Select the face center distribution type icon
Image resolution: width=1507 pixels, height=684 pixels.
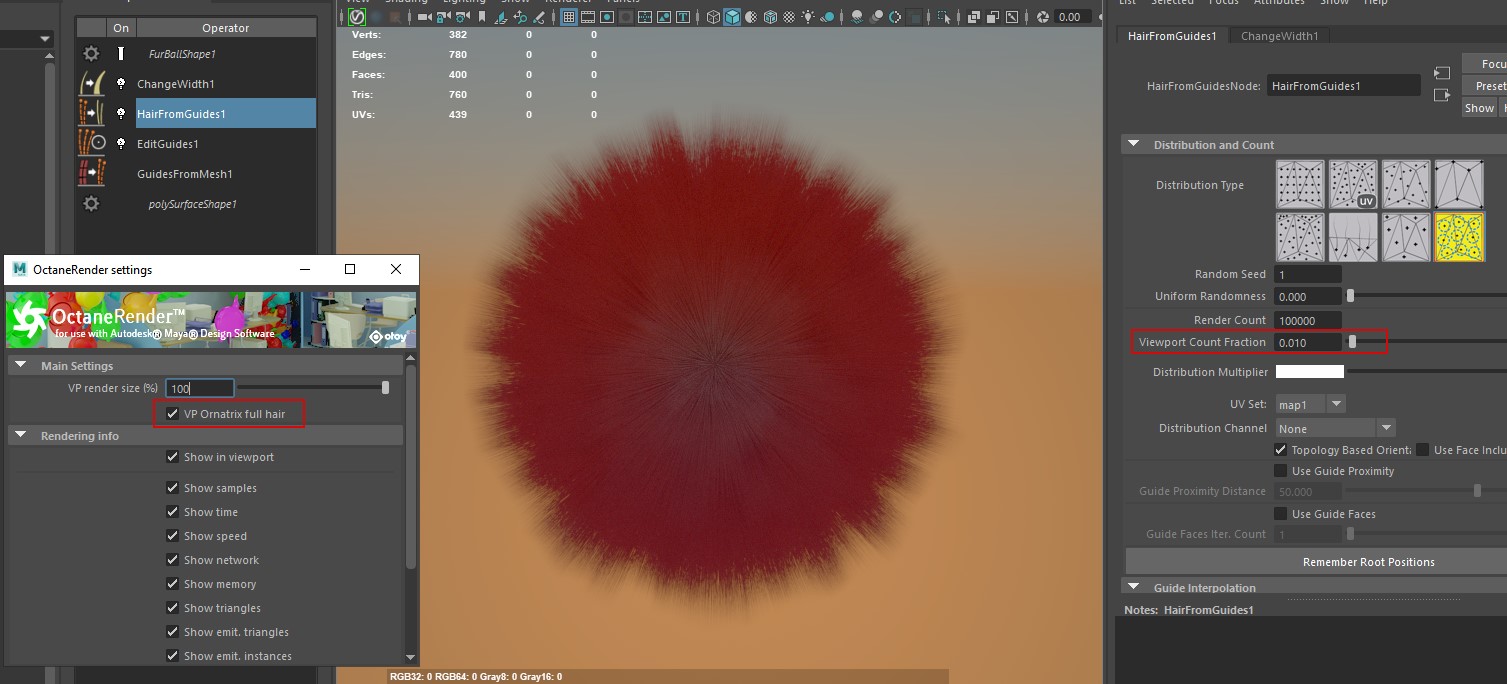(1406, 237)
